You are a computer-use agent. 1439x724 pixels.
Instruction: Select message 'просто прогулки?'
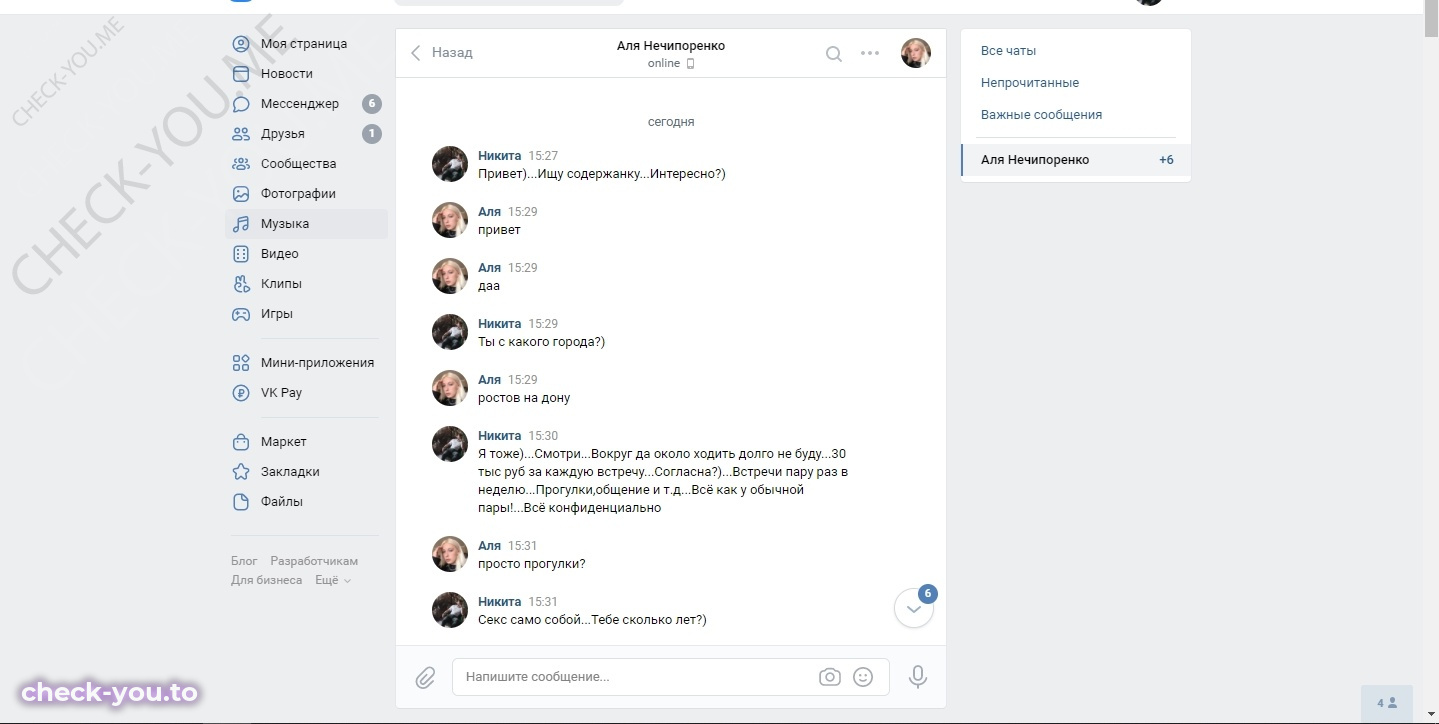coord(532,564)
